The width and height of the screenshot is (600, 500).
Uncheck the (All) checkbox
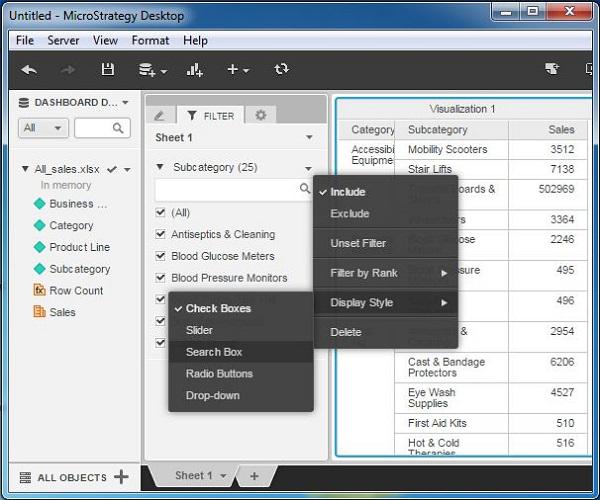pyautogui.click(x=160, y=212)
